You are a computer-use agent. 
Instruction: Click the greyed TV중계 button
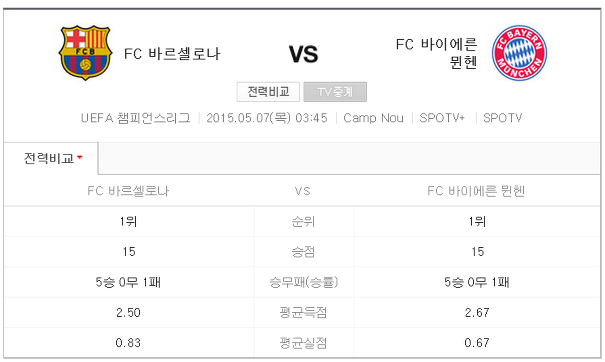[335, 92]
